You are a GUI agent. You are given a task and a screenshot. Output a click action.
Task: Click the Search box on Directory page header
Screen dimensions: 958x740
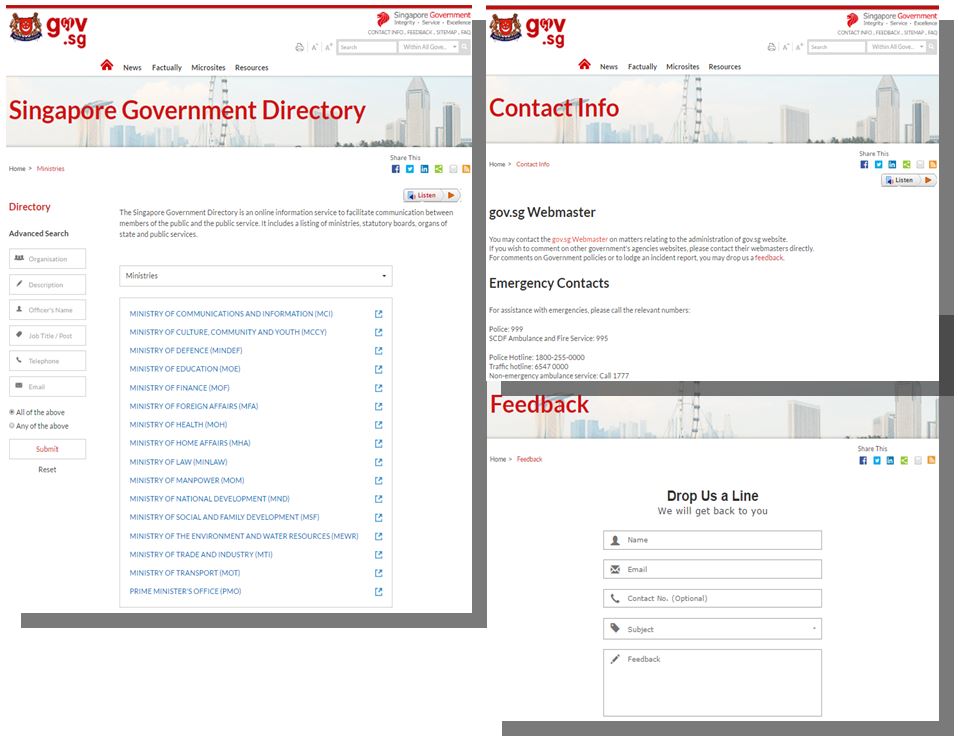pyautogui.click(x=367, y=47)
